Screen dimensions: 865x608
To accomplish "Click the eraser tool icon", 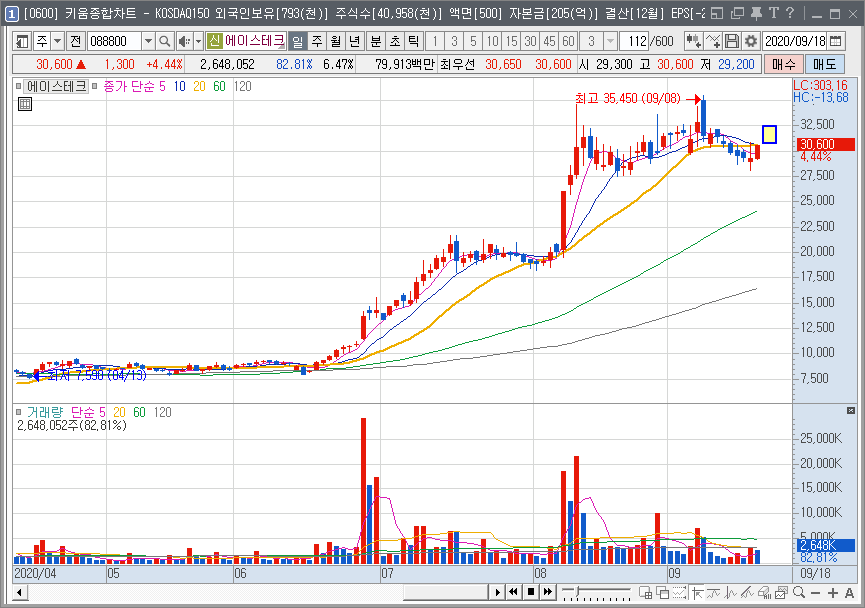I will click(x=765, y=593).
